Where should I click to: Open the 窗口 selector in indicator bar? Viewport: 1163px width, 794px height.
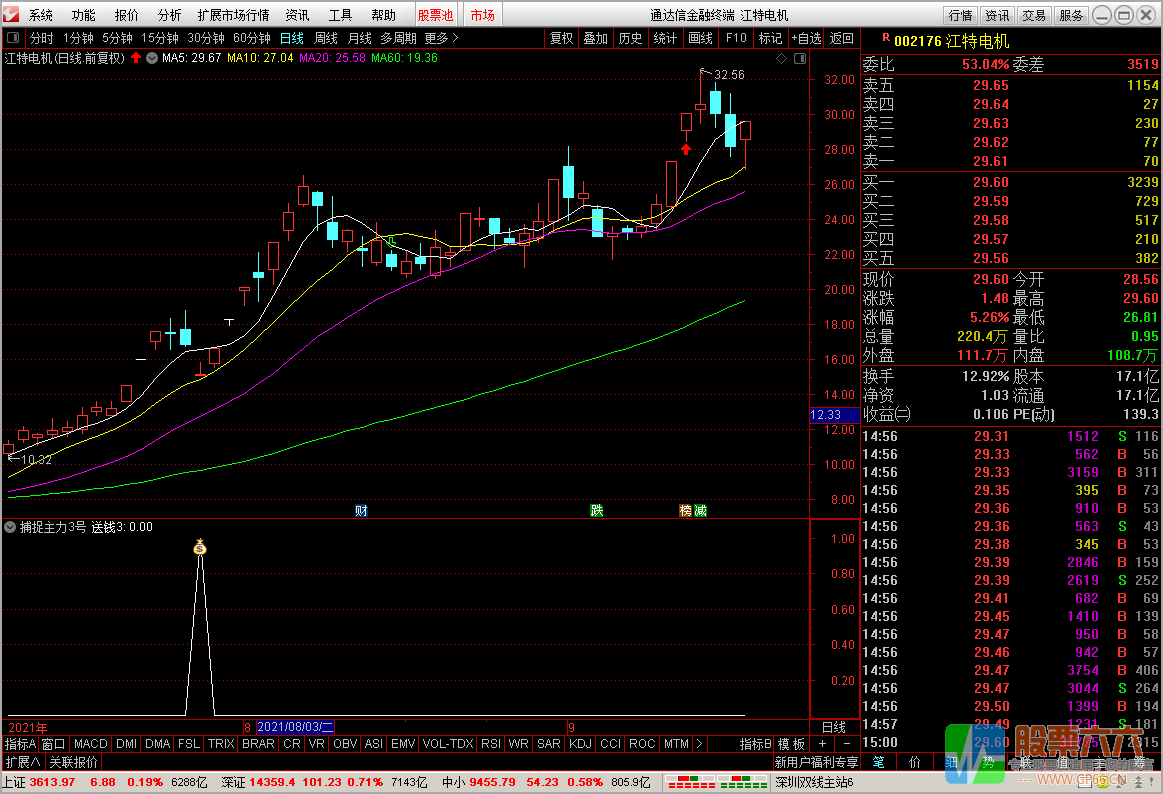53,744
